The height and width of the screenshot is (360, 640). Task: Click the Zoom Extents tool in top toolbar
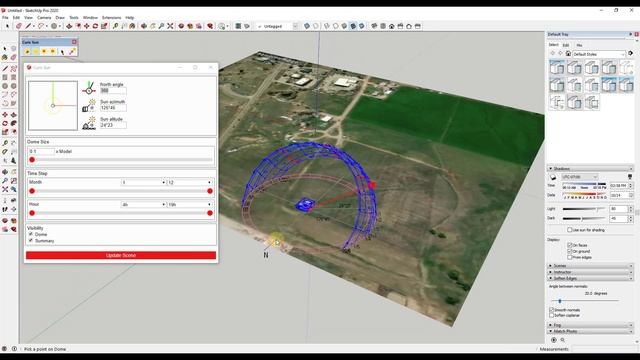point(170,26)
